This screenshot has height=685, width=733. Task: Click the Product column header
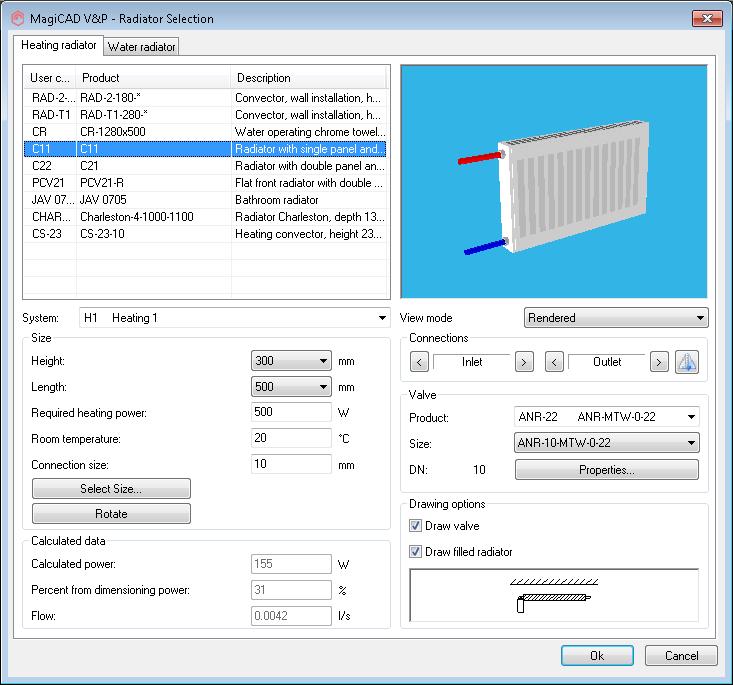tap(154, 78)
